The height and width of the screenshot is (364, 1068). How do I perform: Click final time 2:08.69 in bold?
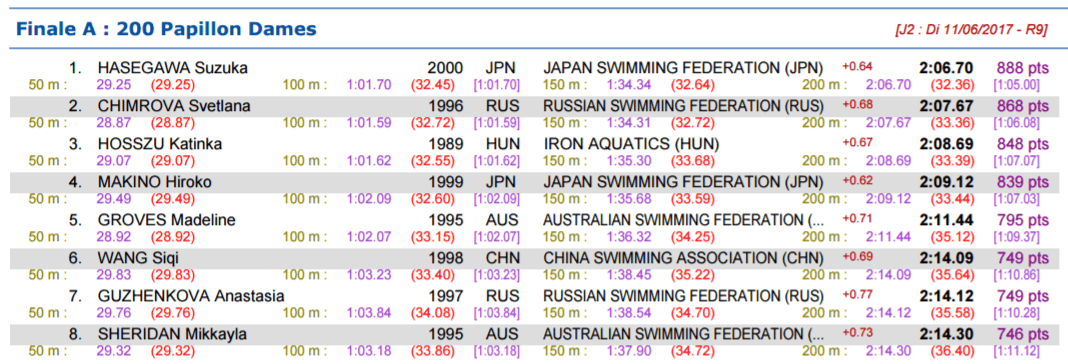(946, 145)
